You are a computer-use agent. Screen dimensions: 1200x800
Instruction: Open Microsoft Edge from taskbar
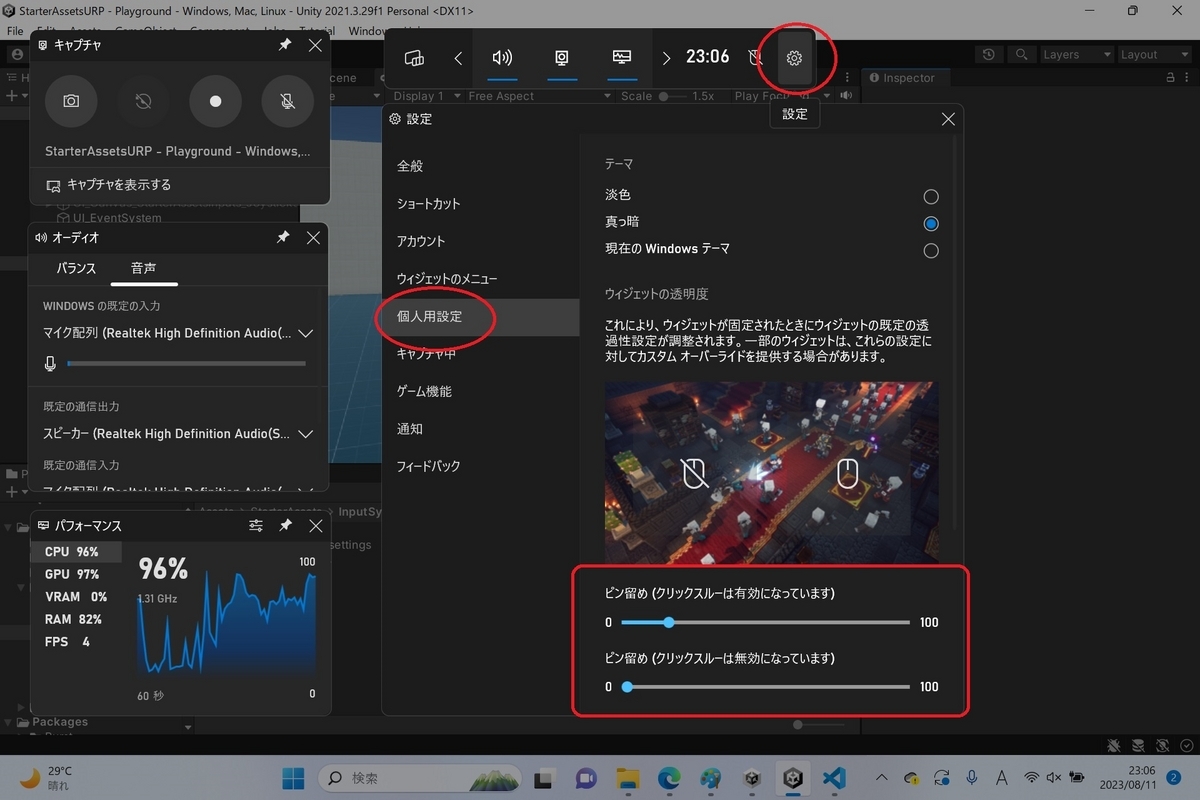pos(669,778)
